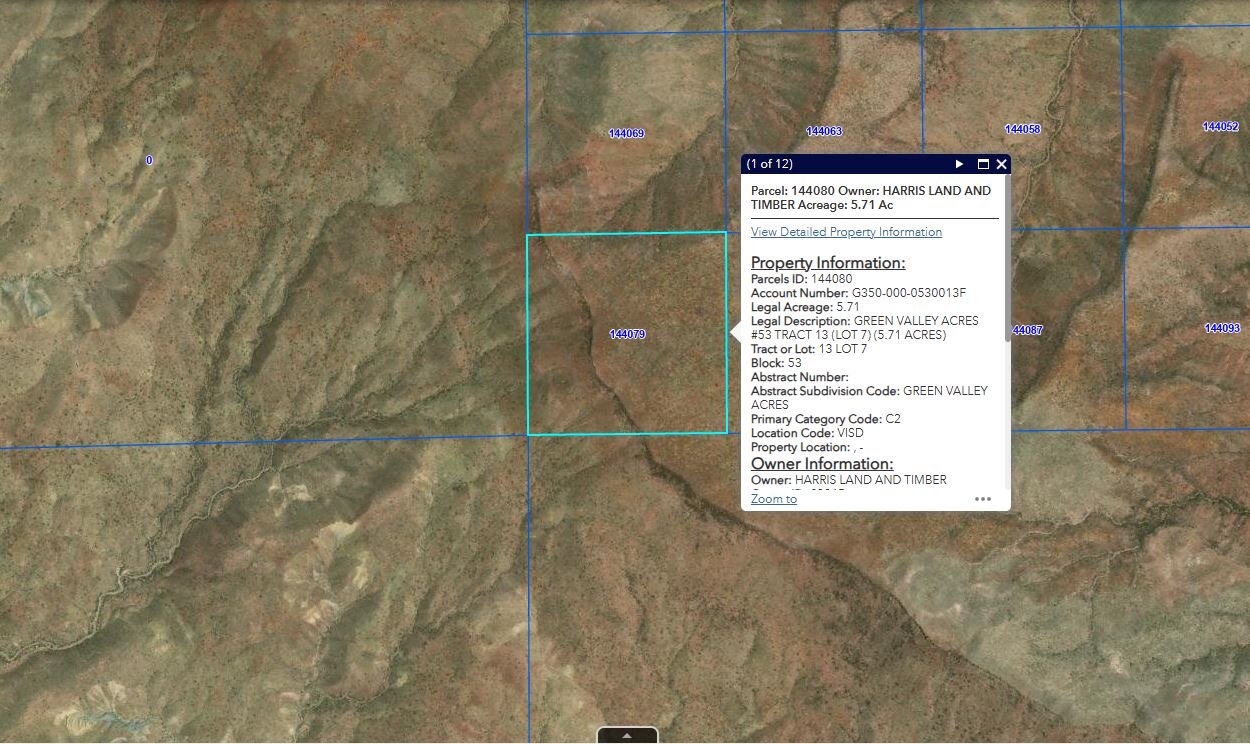Click the Owner Information heading

coord(822,464)
